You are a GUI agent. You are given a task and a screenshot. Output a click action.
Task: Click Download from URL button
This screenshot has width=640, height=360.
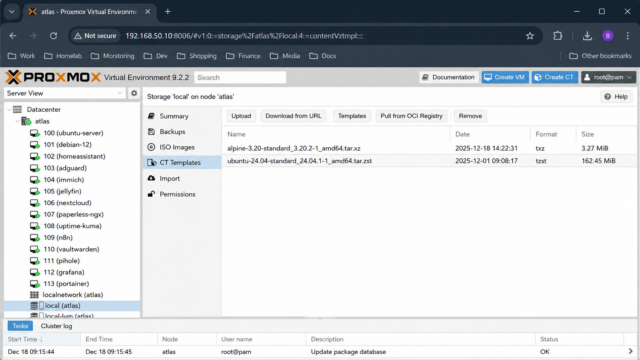tap(293, 116)
